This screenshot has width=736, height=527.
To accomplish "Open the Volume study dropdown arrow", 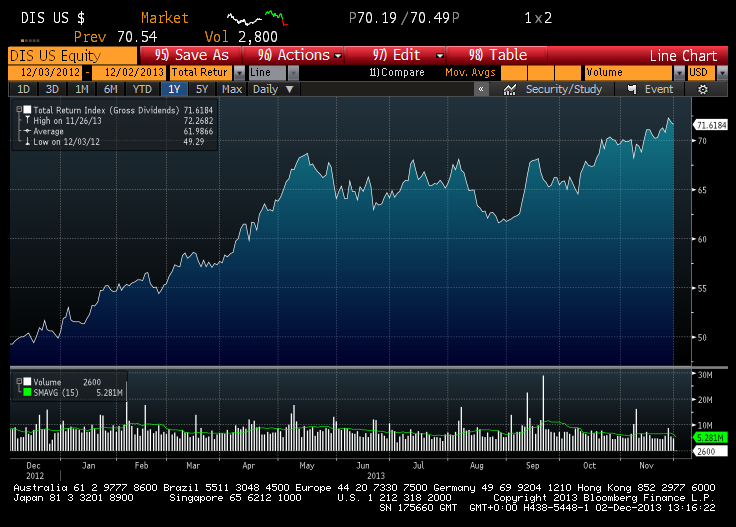I will [679, 73].
